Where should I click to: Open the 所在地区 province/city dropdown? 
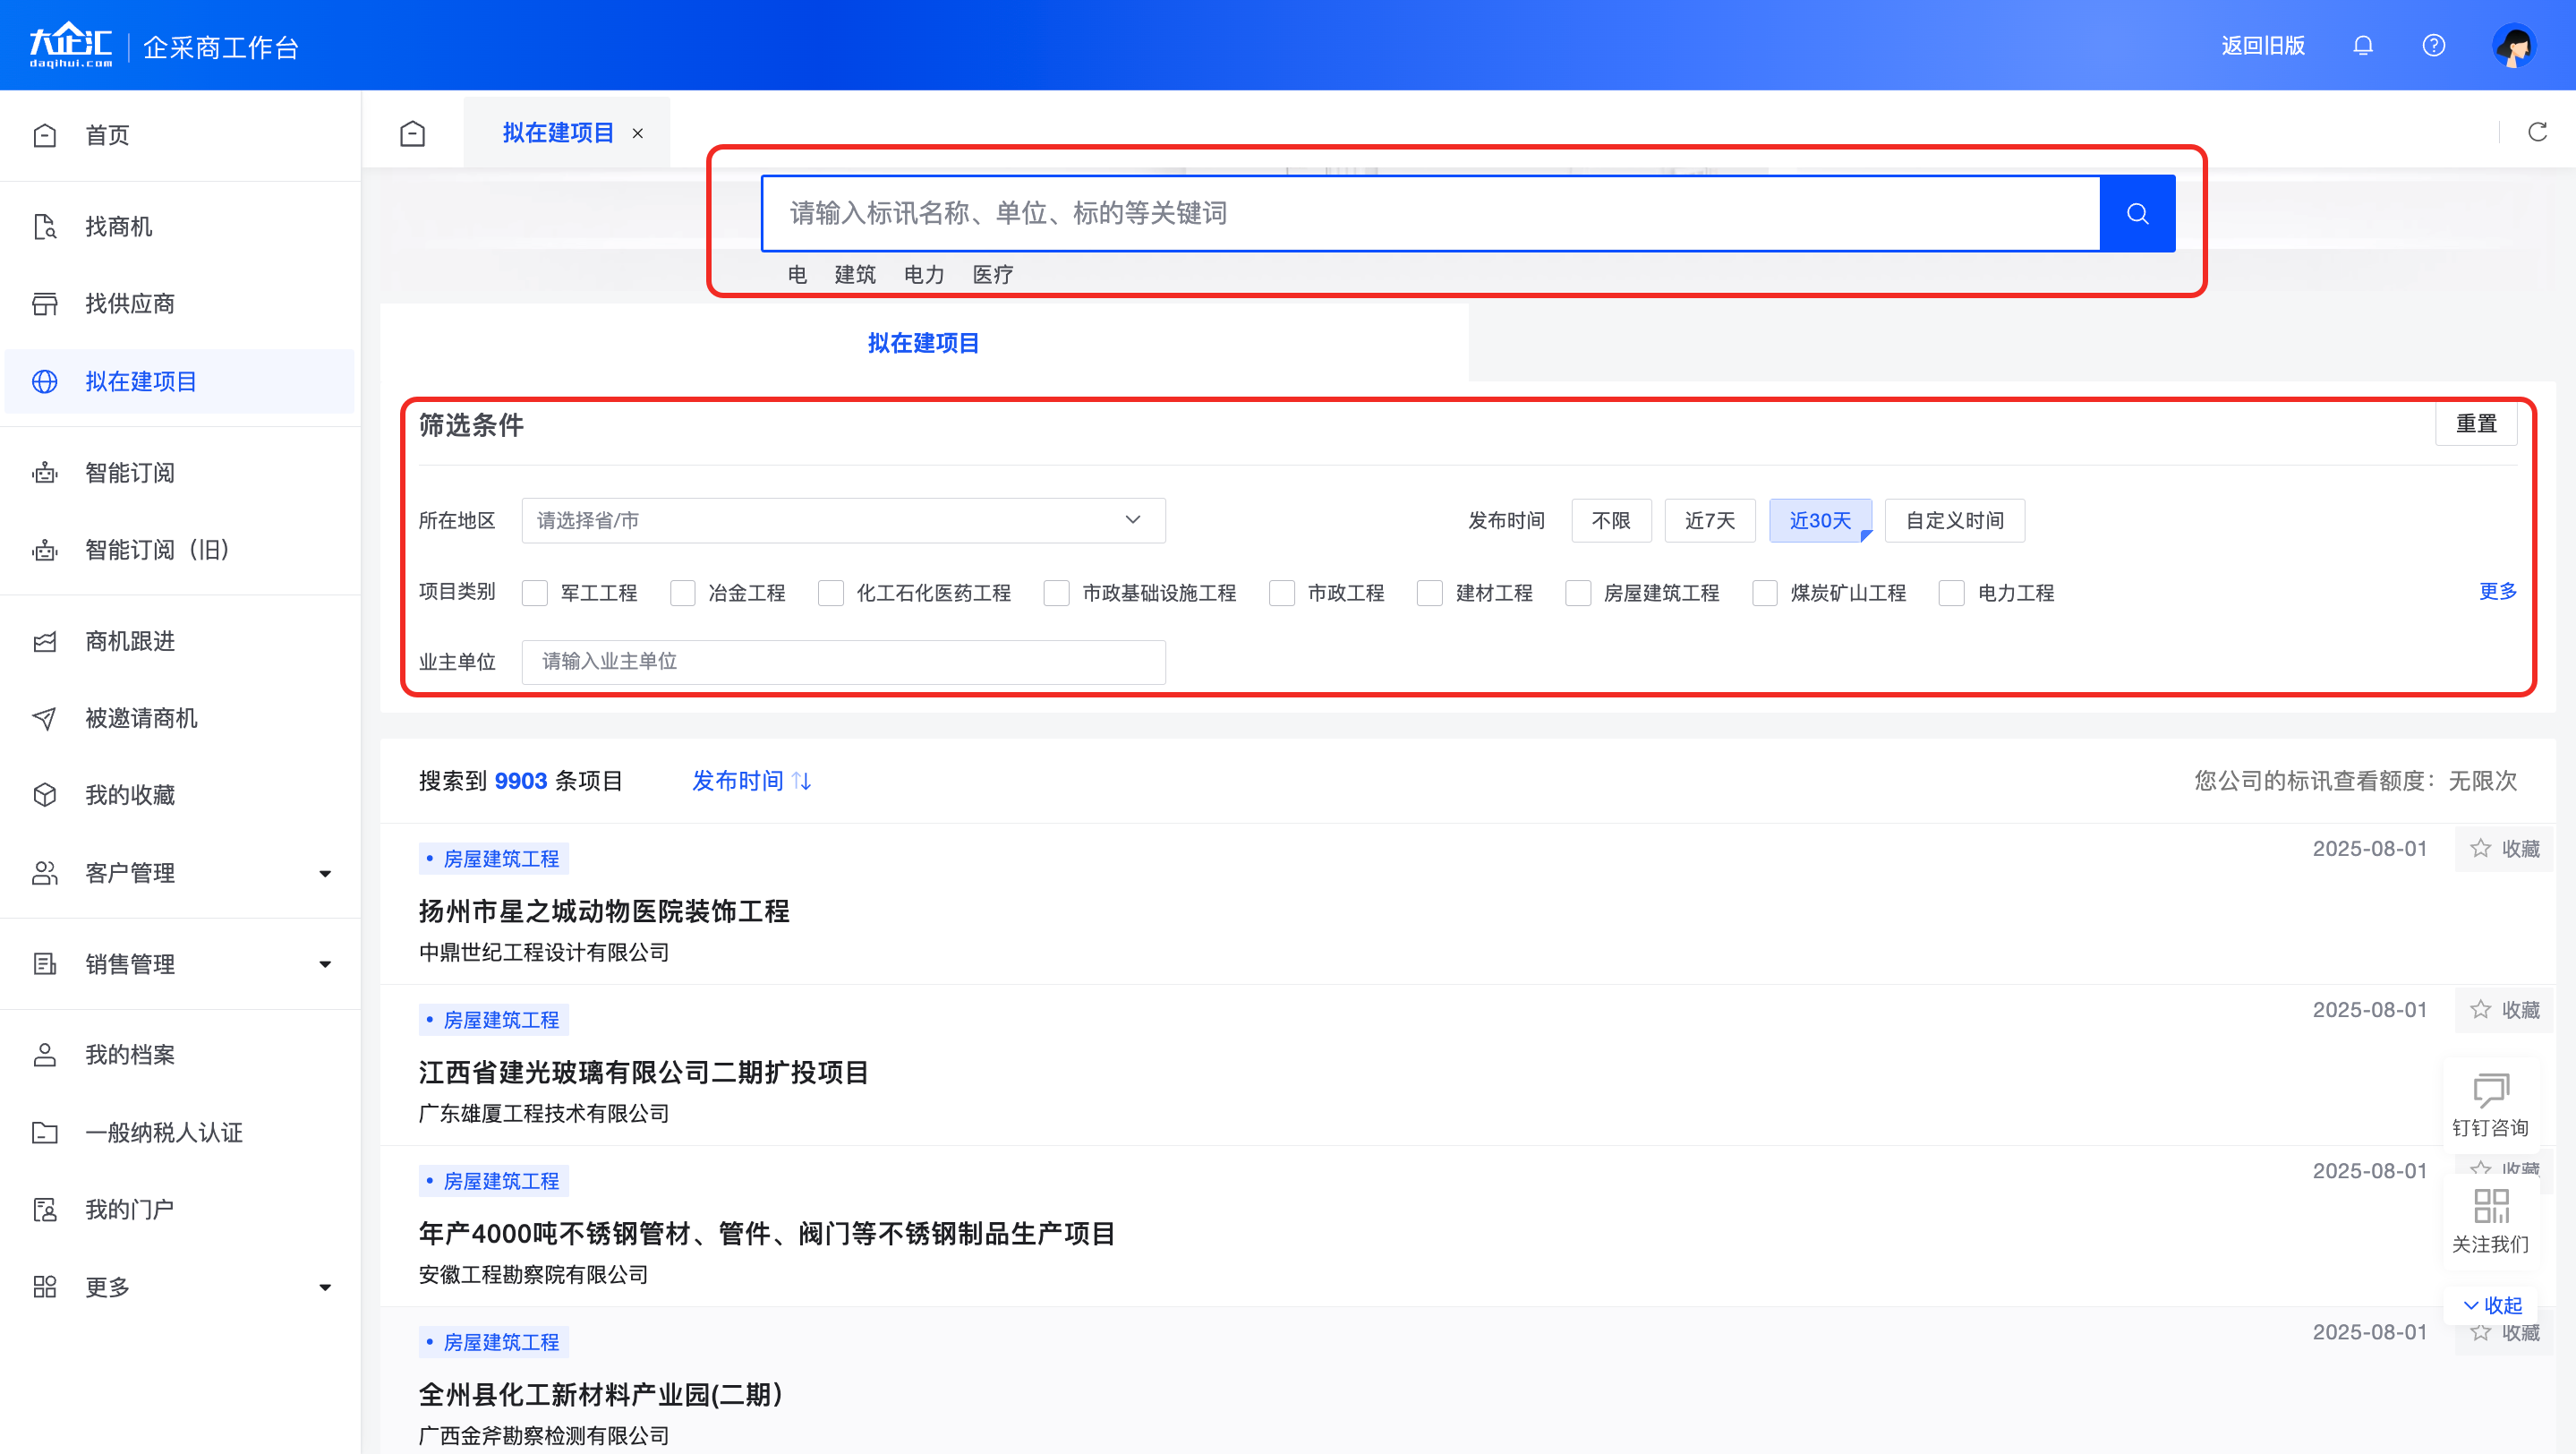point(843,520)
